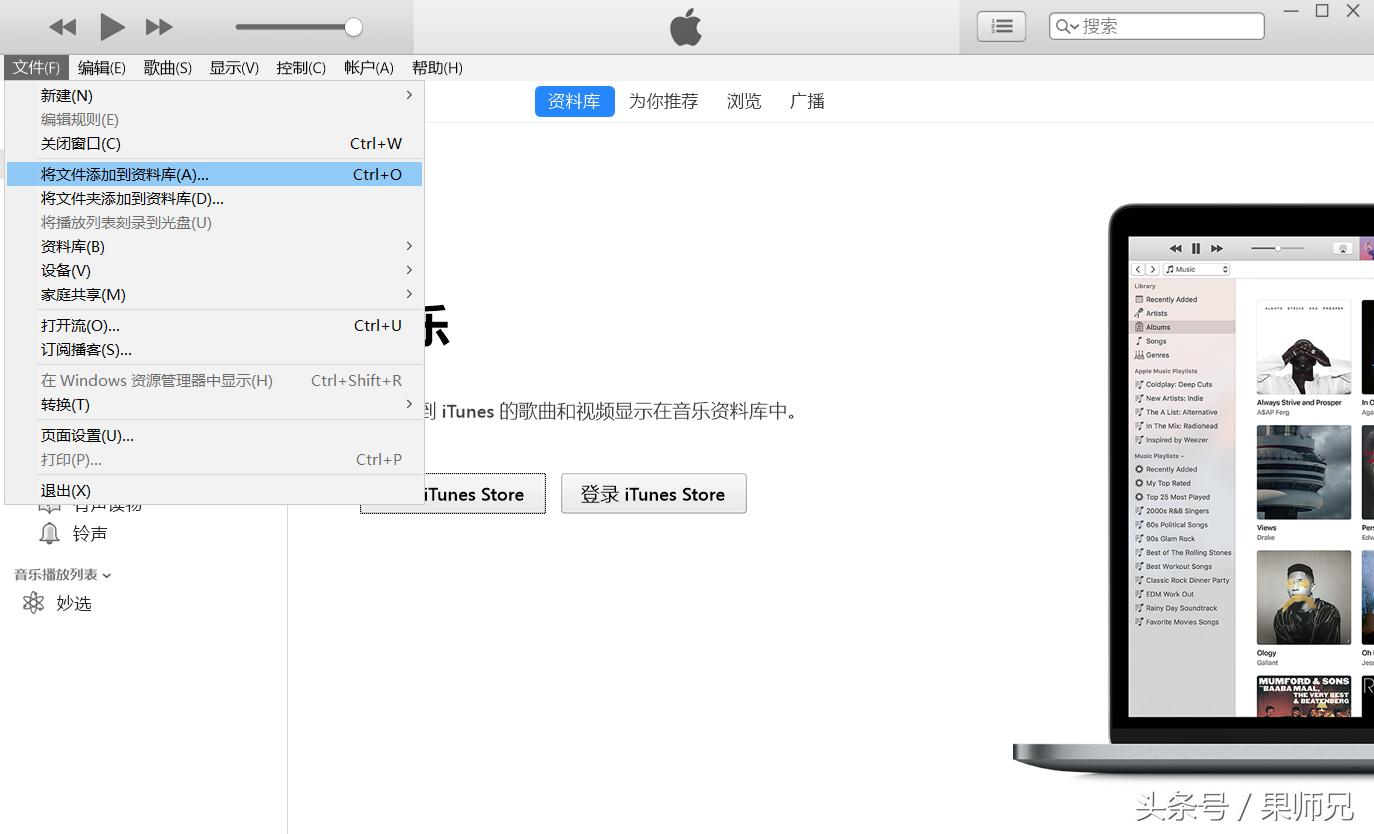Viewport: 1374px width, 834px height.
Task: Select the 铃声 bell icon in sidebar
Action: (49, 534)
